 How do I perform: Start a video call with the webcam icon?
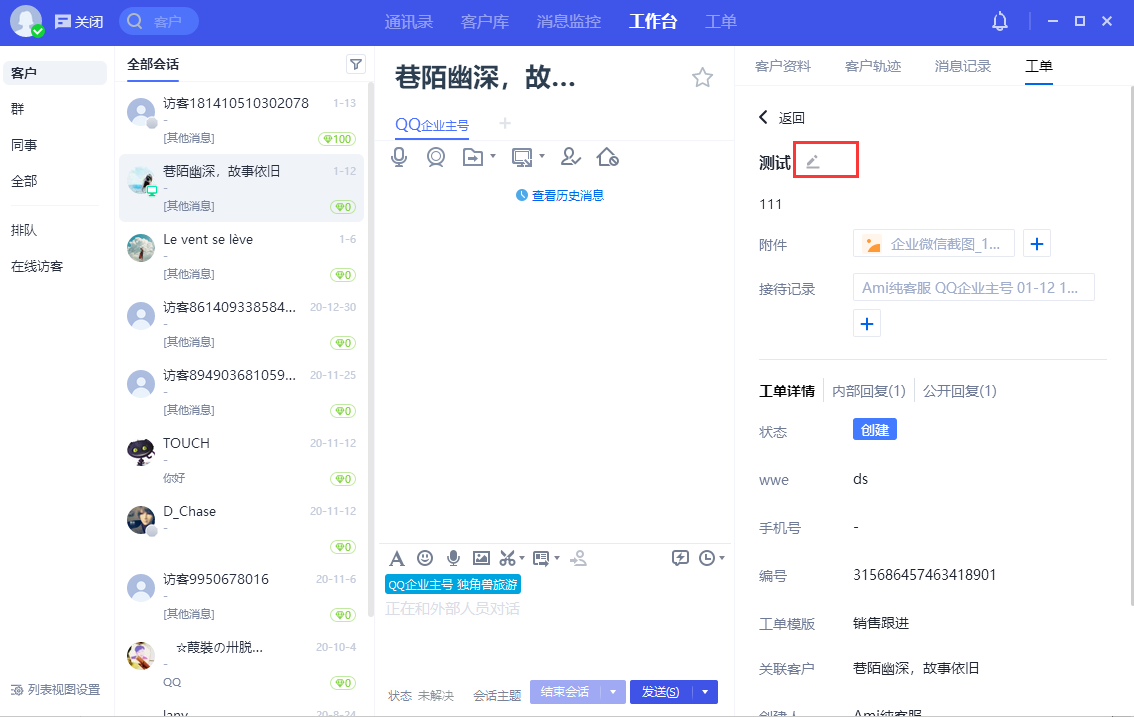(435, 157)
